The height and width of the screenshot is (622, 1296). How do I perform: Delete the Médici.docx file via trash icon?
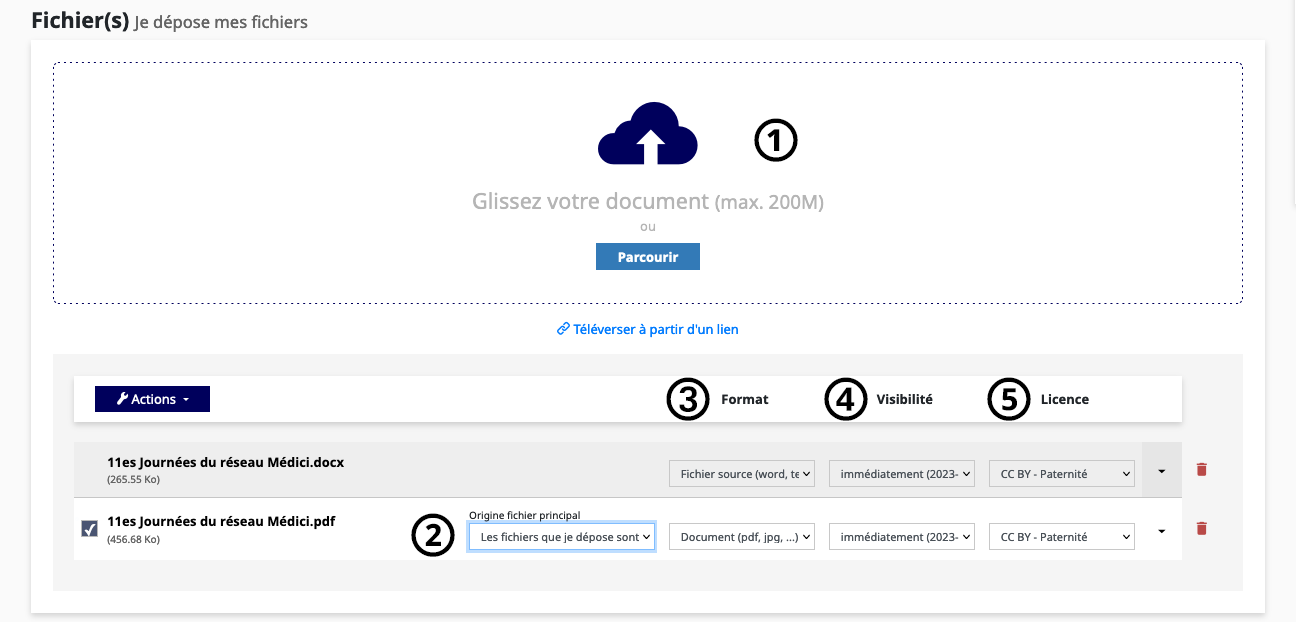tap(1202, 469)
